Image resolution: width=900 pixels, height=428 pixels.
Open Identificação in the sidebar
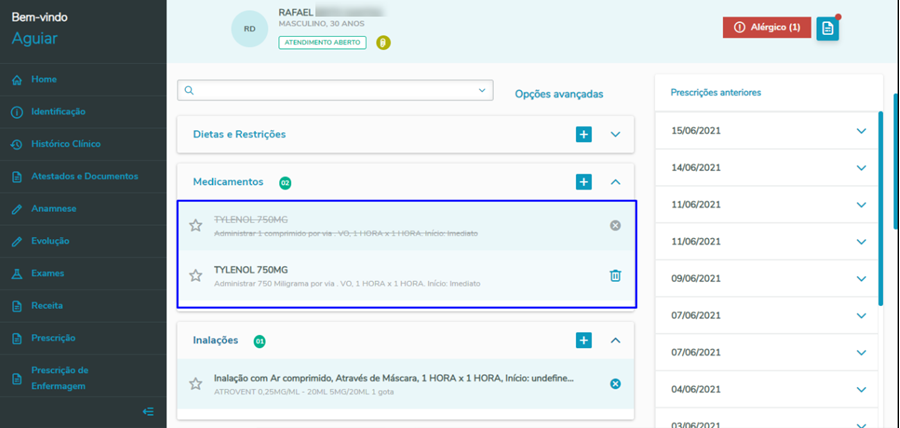click(83, 111)
